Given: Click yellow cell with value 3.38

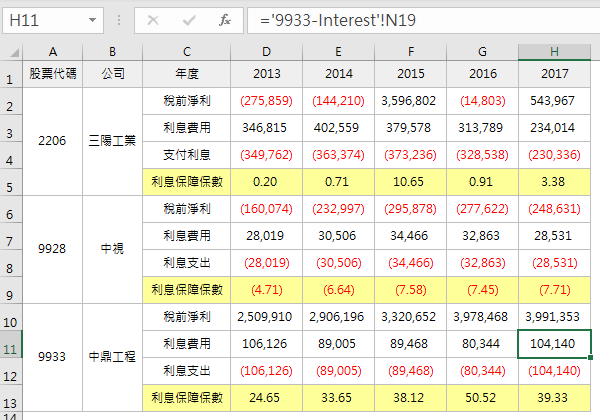Looking at the screenshot, I should 554,182.
